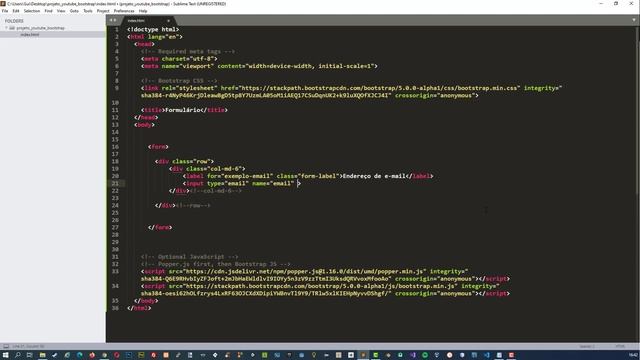Open Camtasia green C taskbar icon
Image resolution: width=640 pixels, height=360 pixels.
coord(375,355)
